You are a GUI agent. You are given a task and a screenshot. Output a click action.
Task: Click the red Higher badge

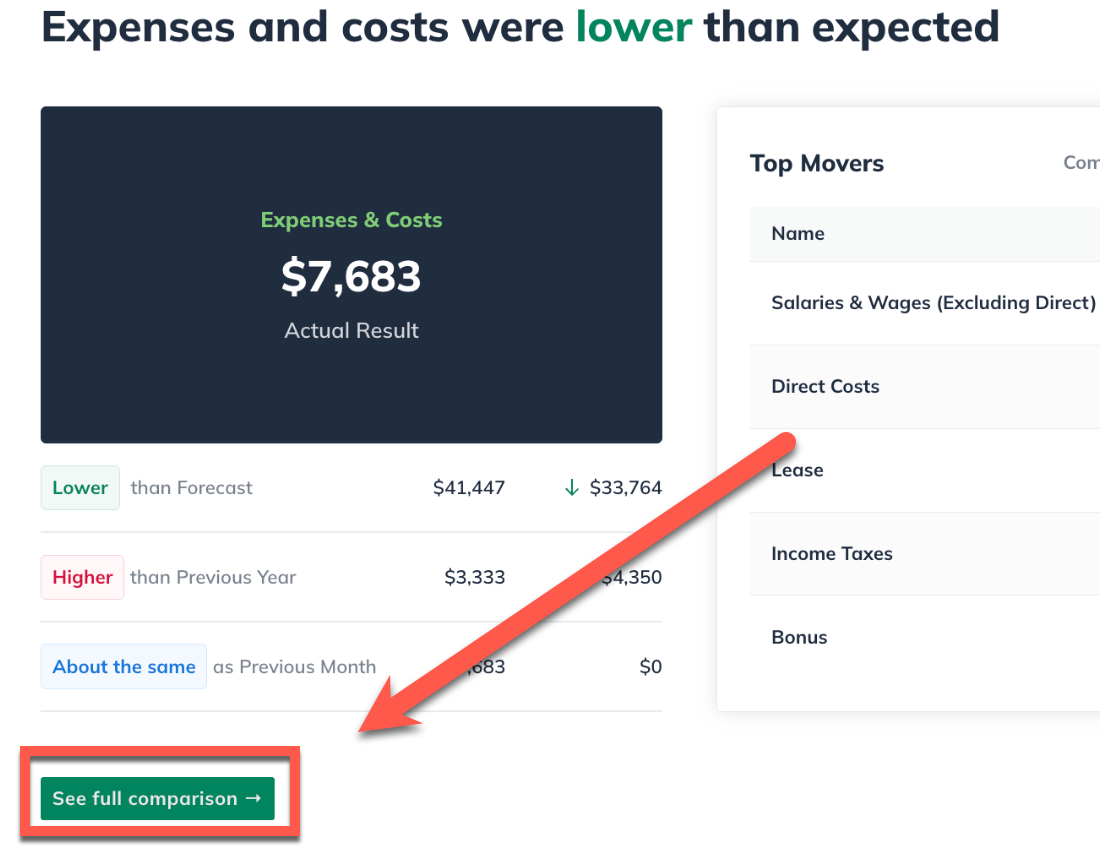82,577
